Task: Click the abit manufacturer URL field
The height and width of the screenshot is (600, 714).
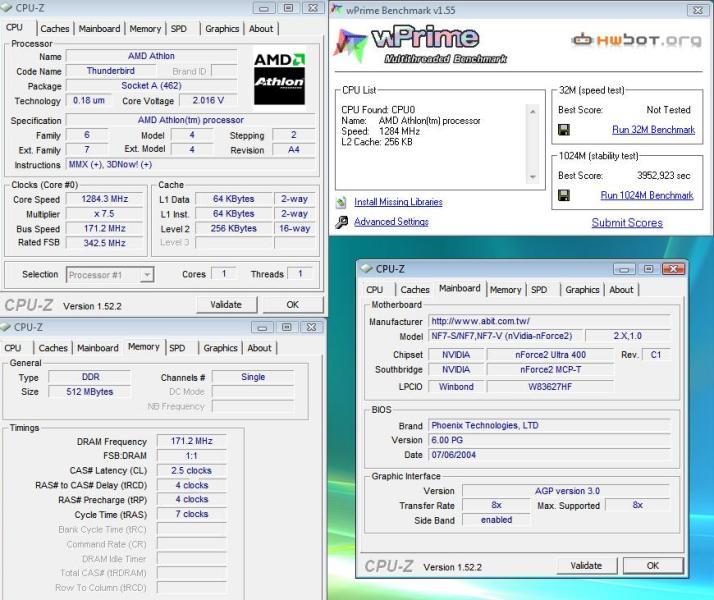Action: (550, 321)
